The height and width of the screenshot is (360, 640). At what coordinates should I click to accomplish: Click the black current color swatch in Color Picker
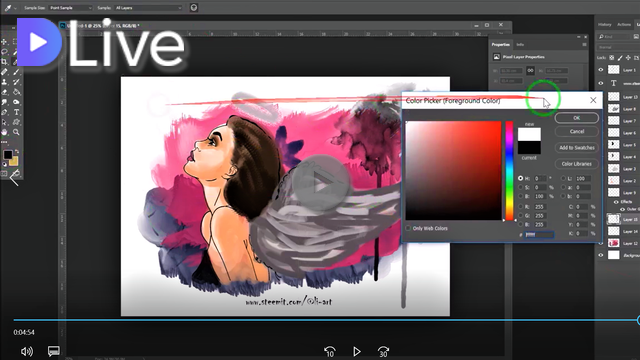pos(529,147)
